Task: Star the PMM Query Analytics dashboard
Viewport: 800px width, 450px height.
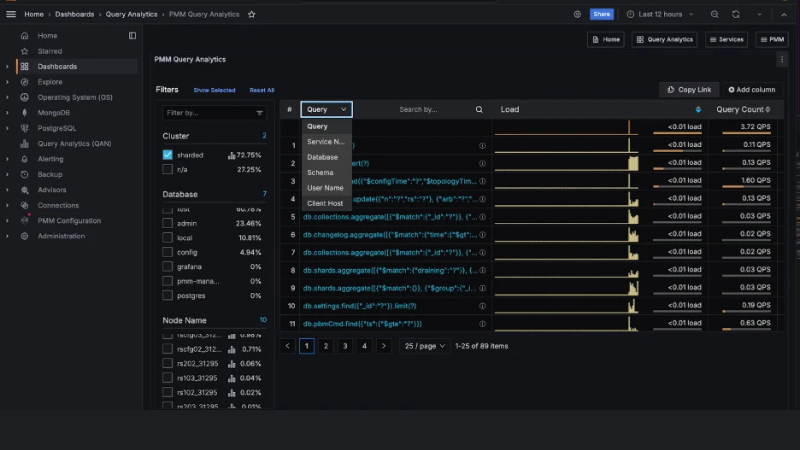Action: tap(251, 14)
